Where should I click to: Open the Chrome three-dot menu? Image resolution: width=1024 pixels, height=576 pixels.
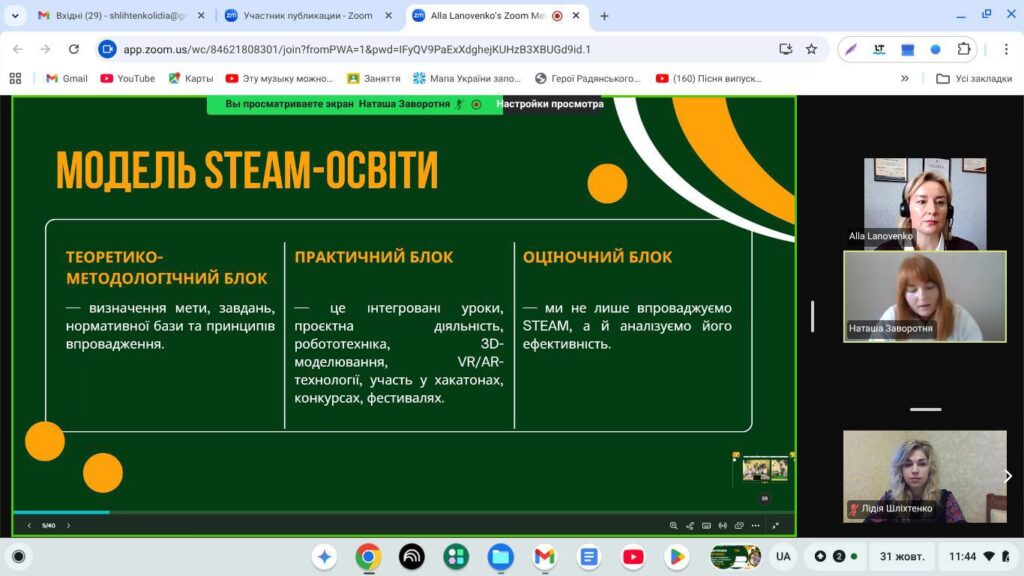(x=1005, y=49)
